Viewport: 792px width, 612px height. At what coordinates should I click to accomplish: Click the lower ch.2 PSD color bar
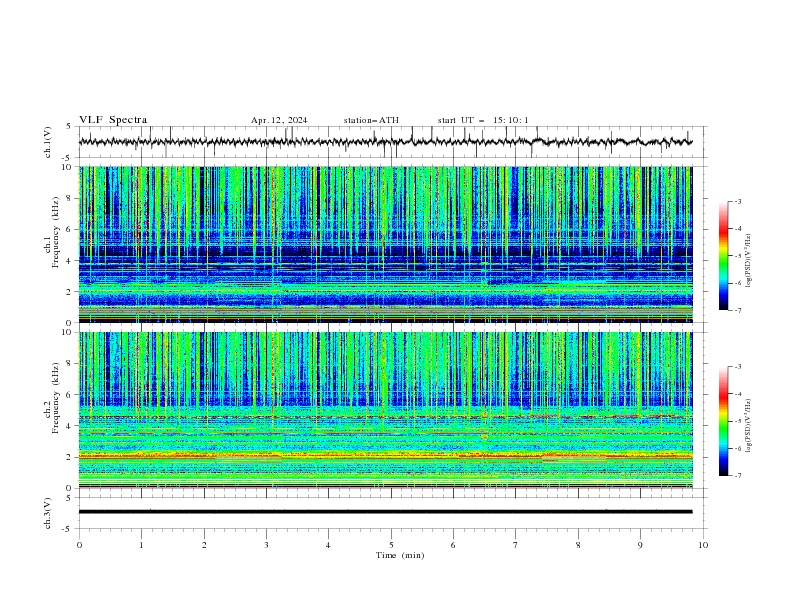pos(723,421)
